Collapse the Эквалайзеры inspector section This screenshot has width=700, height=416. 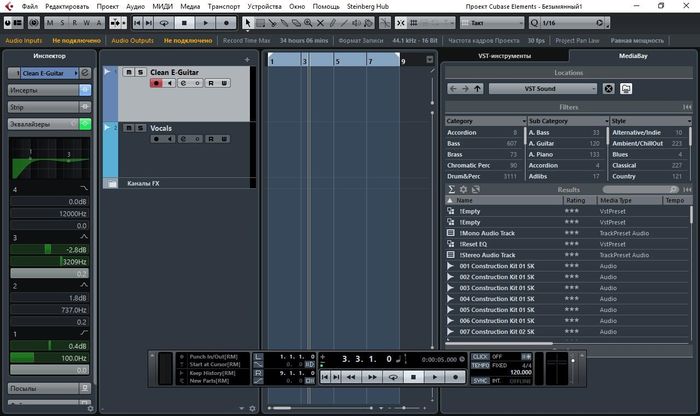coord(43,124)
